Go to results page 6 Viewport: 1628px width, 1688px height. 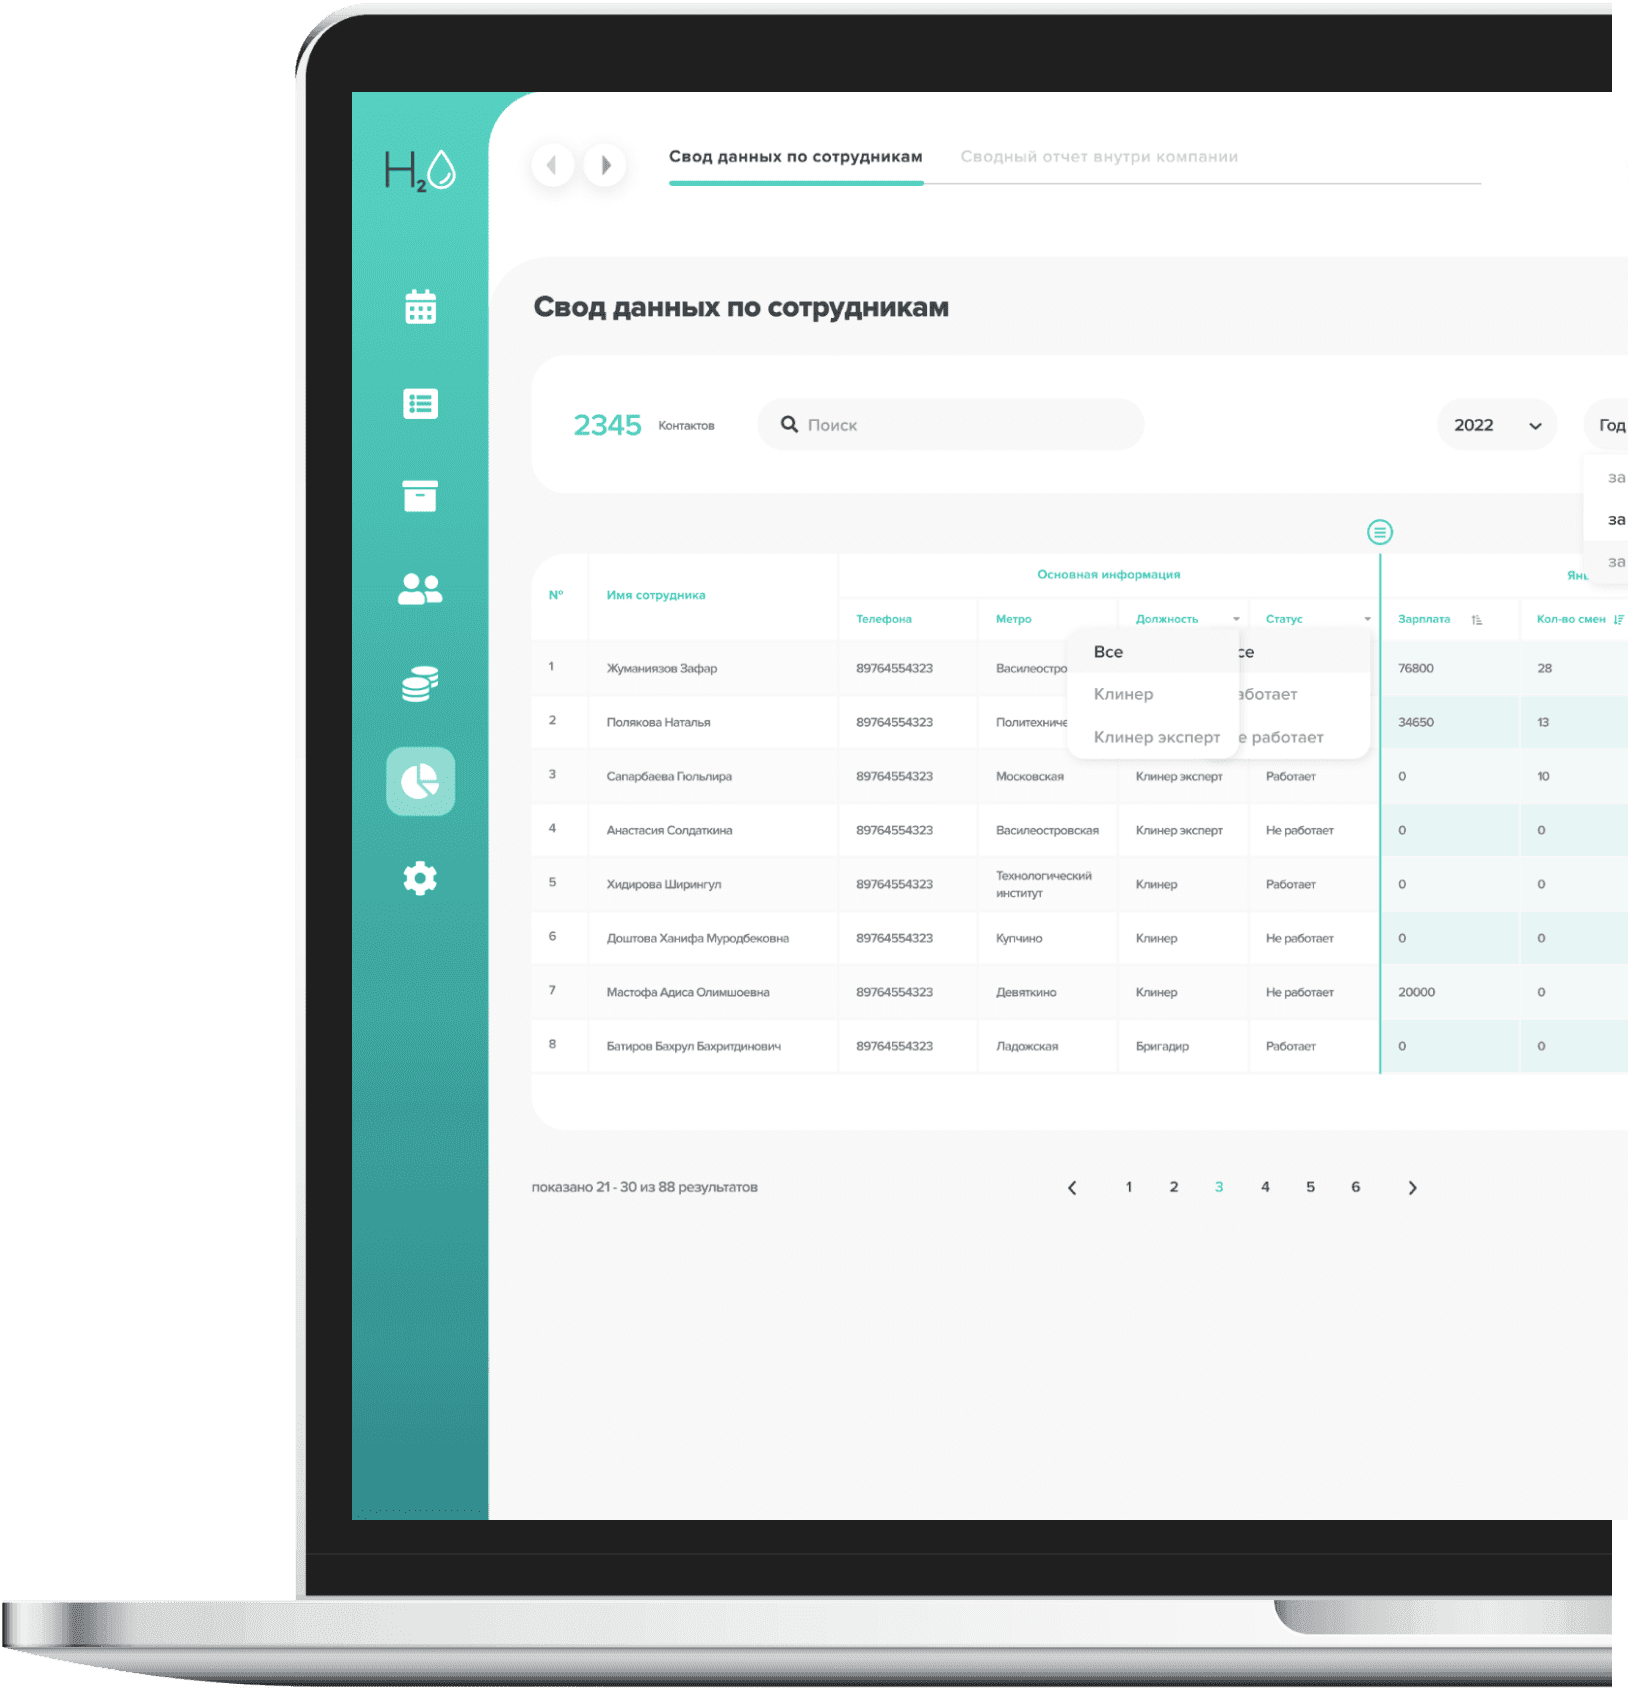point(1356,1187)
